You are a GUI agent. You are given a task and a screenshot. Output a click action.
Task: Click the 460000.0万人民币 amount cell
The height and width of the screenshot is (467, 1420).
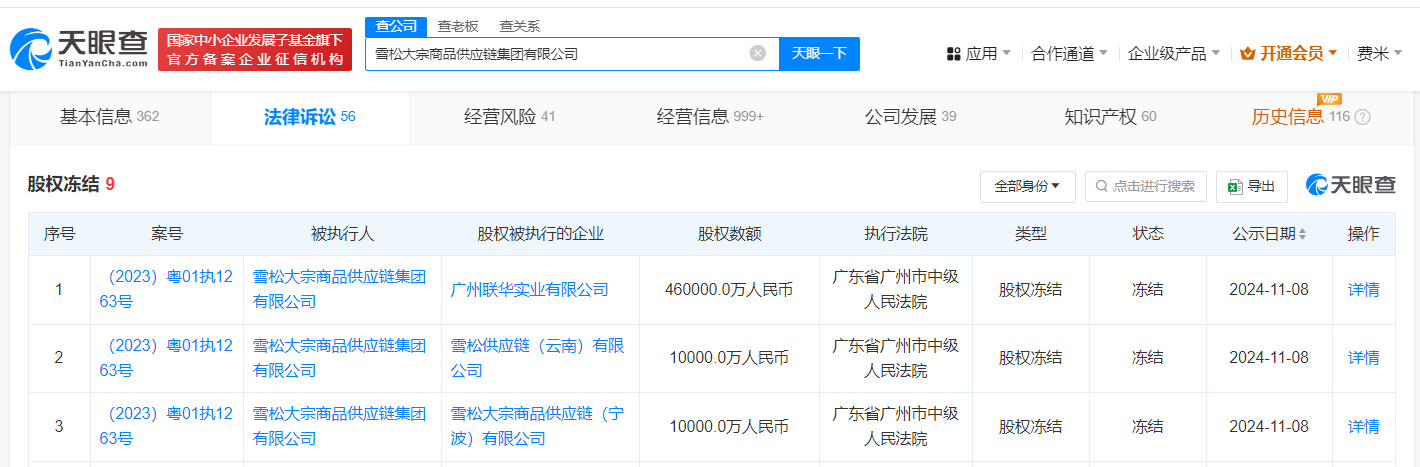pyautogui.click(x=729, y=290)
